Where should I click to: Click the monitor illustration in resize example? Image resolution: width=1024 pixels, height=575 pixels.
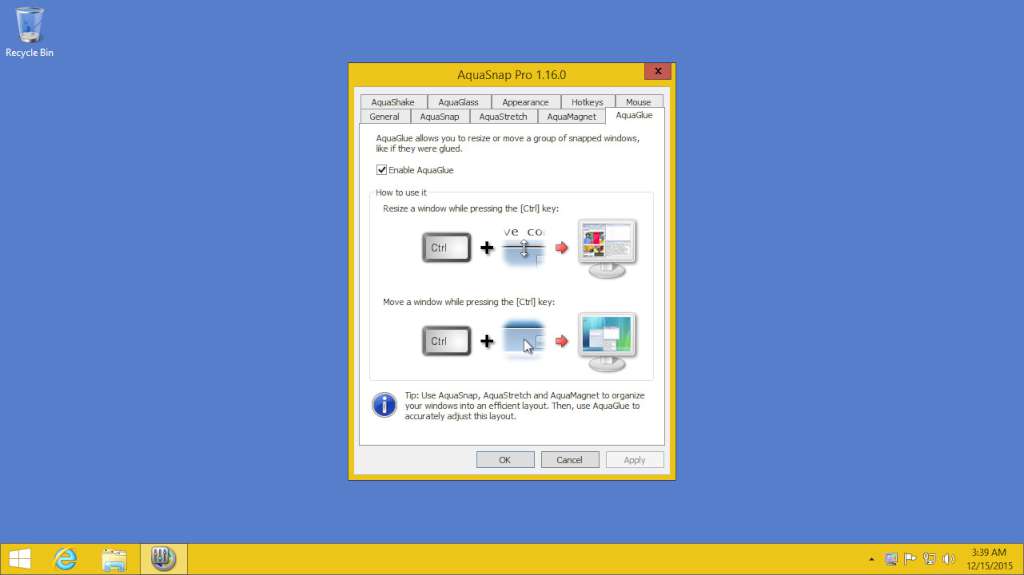click(607, 249)
